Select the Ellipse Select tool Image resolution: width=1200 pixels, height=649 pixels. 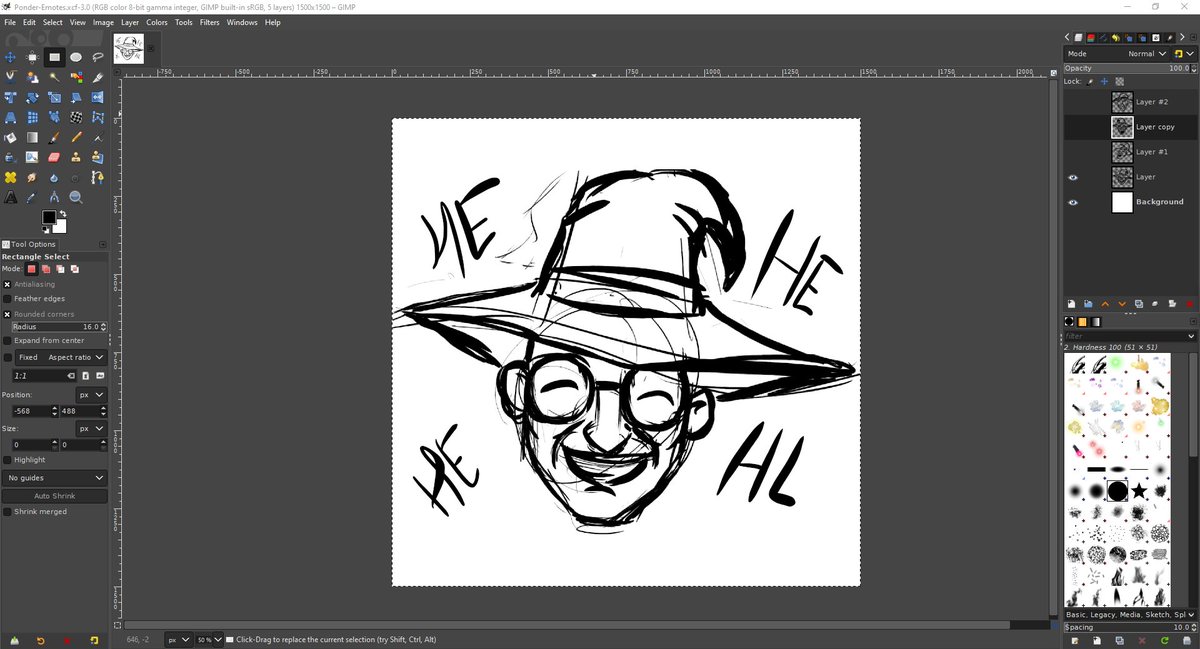(76, 57)
